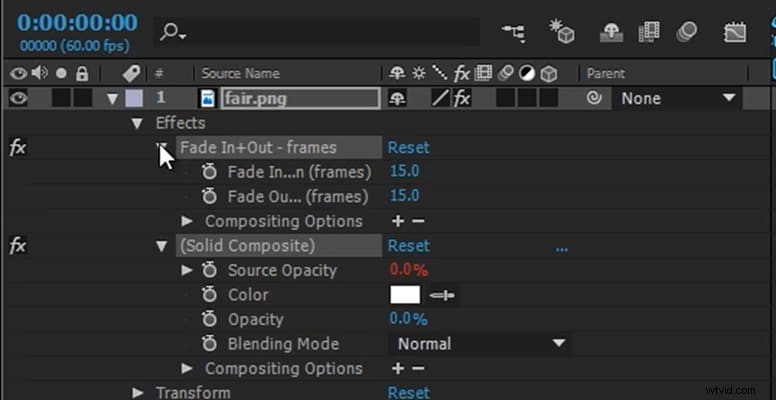Screen dimensions: 776x400
Task: Open the Composition Mini-Flowchart icon
Action: tap(516, 32)
